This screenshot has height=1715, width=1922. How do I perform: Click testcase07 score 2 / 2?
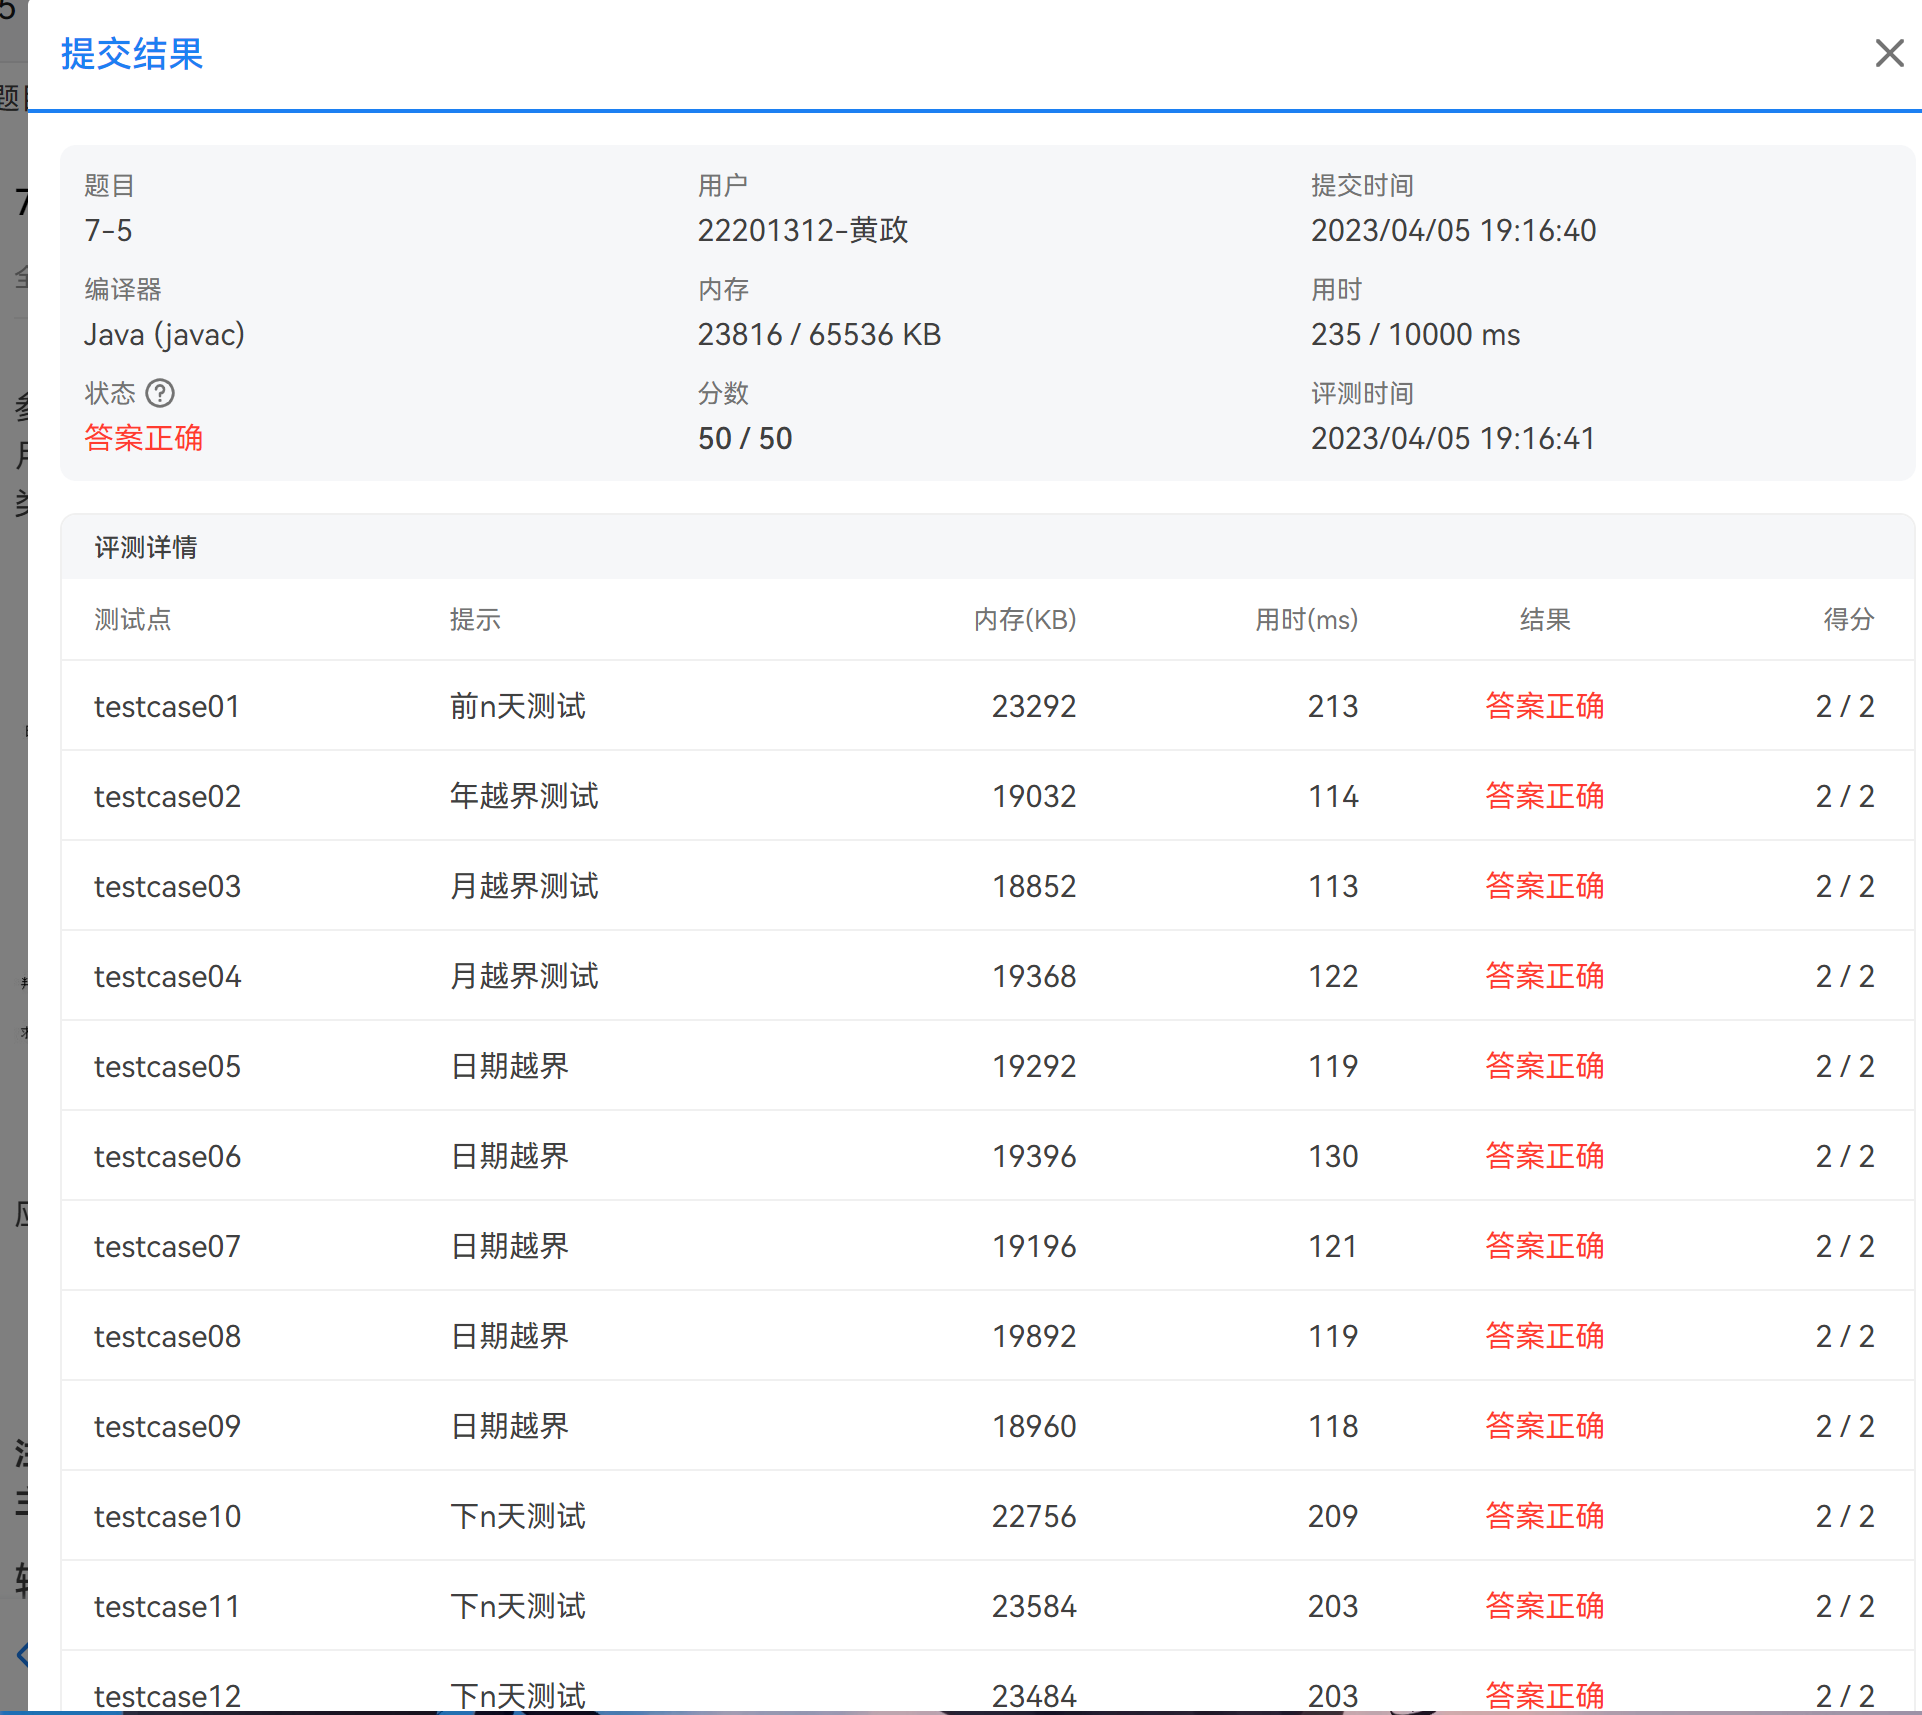point(1844,1246)
